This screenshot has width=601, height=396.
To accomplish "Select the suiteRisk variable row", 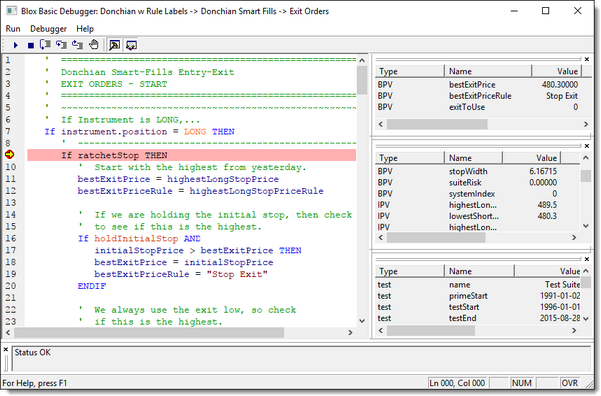I will [x=478, y=182].
